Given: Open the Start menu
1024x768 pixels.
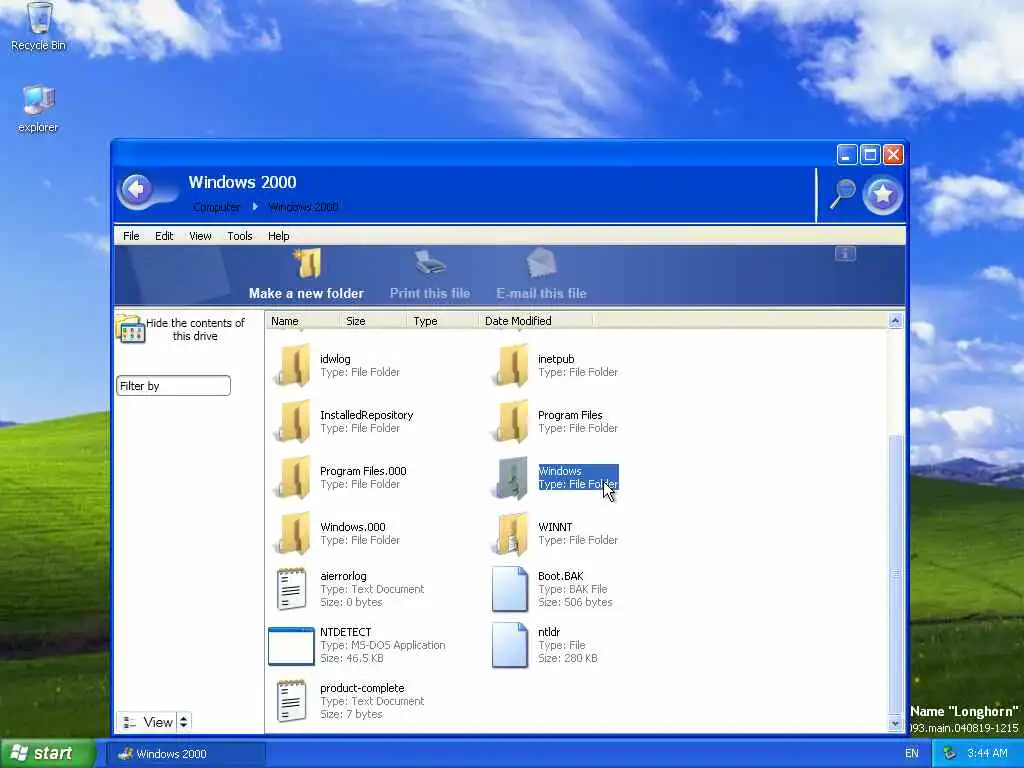Looking at the screenshot, I should click(47, 754).
